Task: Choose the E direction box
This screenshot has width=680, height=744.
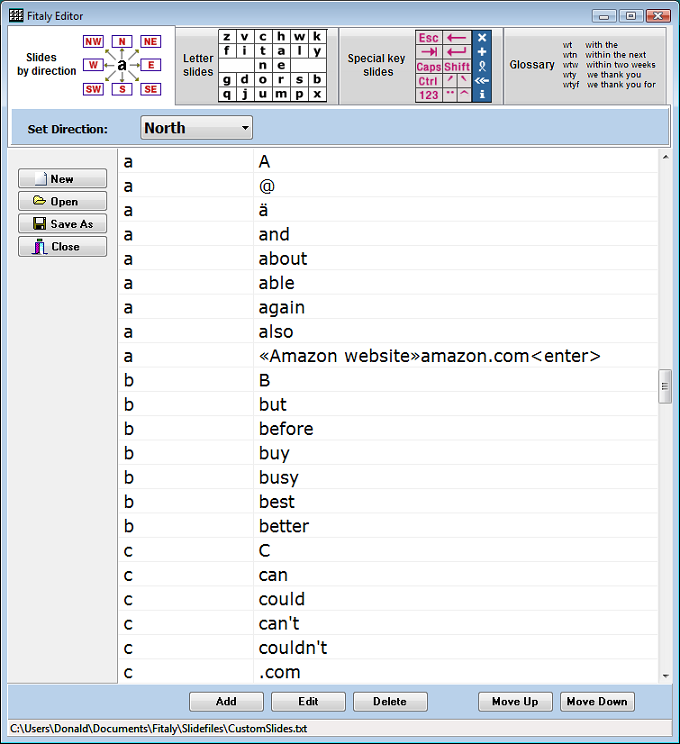Action: [151, 65]
